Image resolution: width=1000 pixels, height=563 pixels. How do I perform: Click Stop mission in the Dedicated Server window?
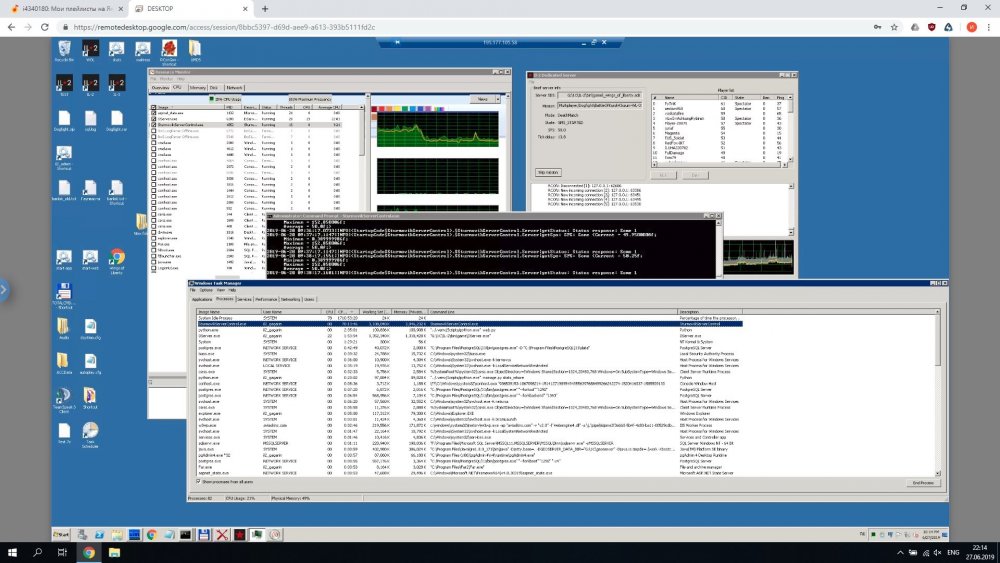pyautogui.click(x=547, y=172)
